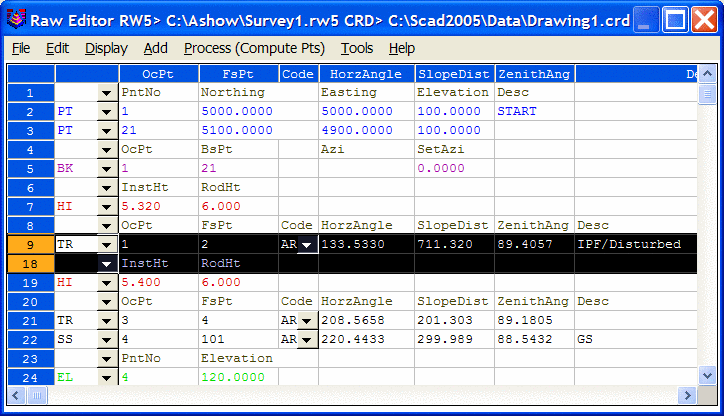Expand the TR type dropdown in row 9
The image size is (724, 416).
coord(107,244)
